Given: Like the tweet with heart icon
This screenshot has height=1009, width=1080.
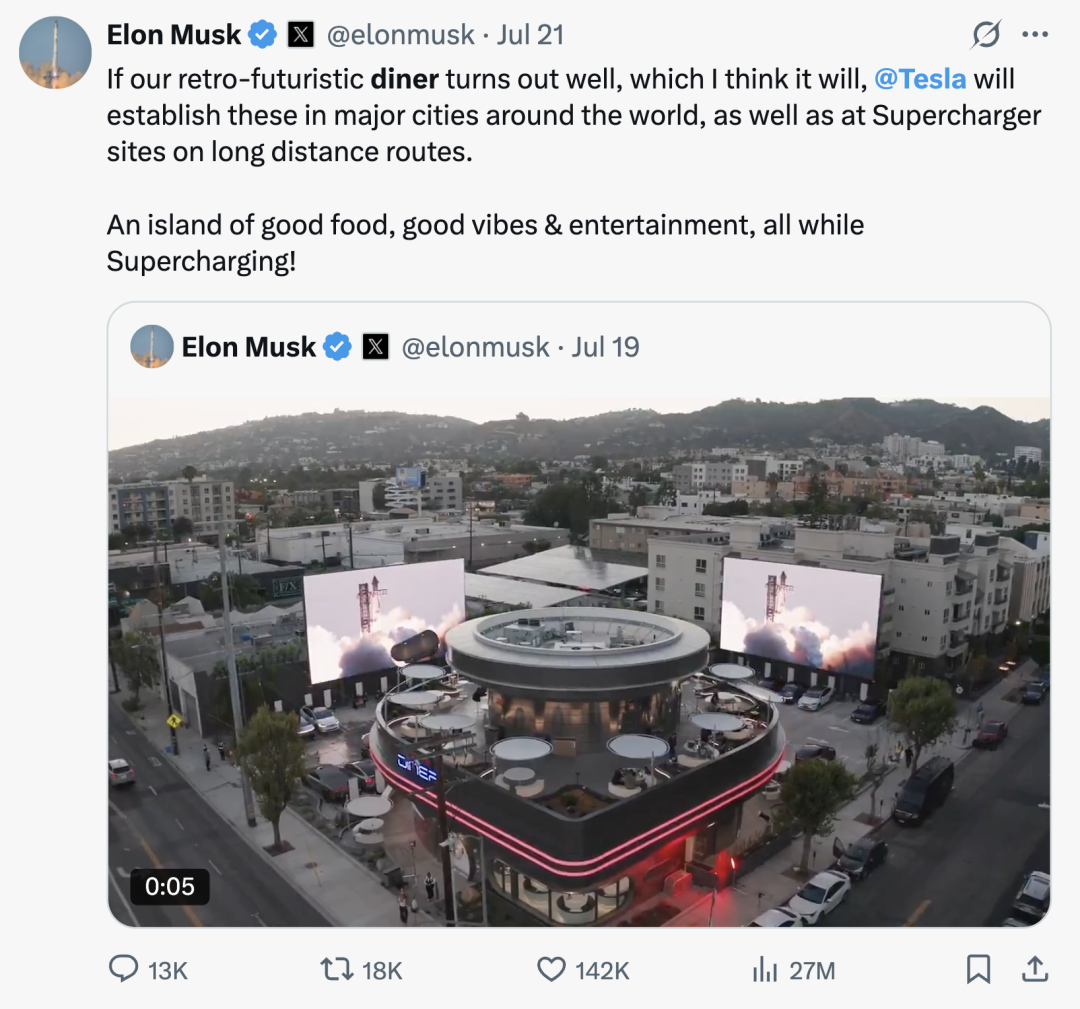Looking at the screenshot, I should 552,969.
